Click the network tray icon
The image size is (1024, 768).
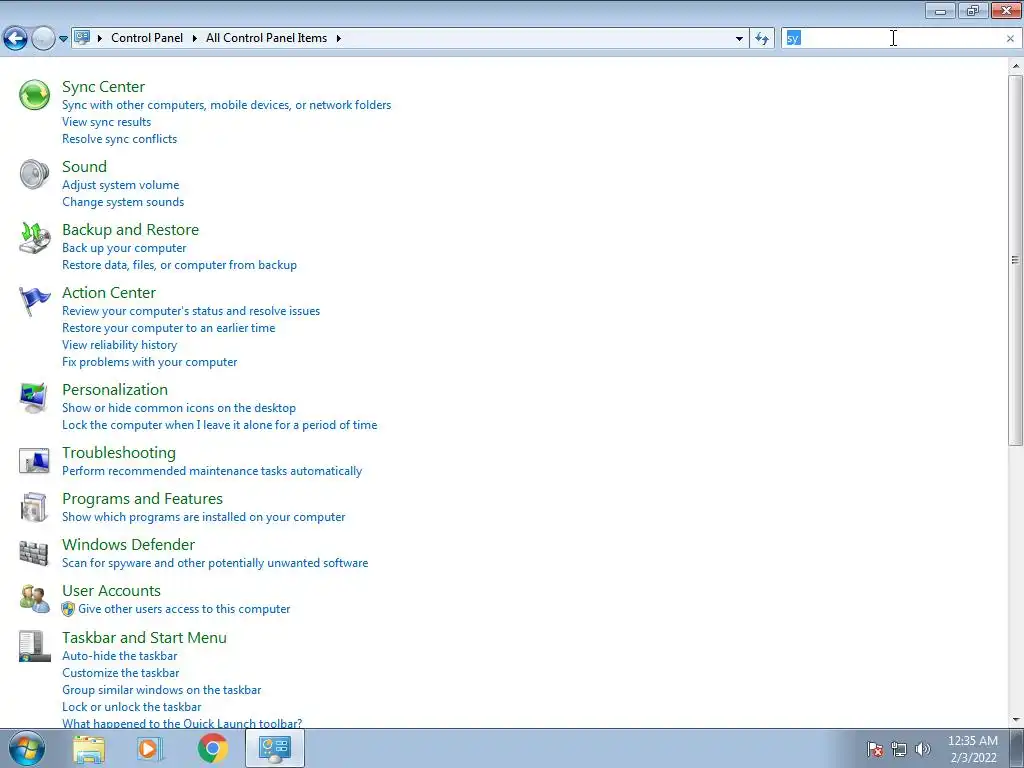click(899, 749)
